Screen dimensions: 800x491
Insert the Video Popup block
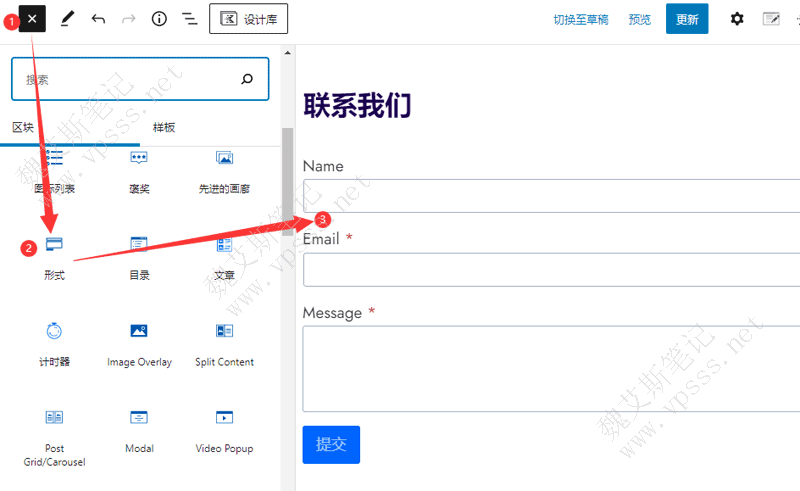tap(224, 432)
